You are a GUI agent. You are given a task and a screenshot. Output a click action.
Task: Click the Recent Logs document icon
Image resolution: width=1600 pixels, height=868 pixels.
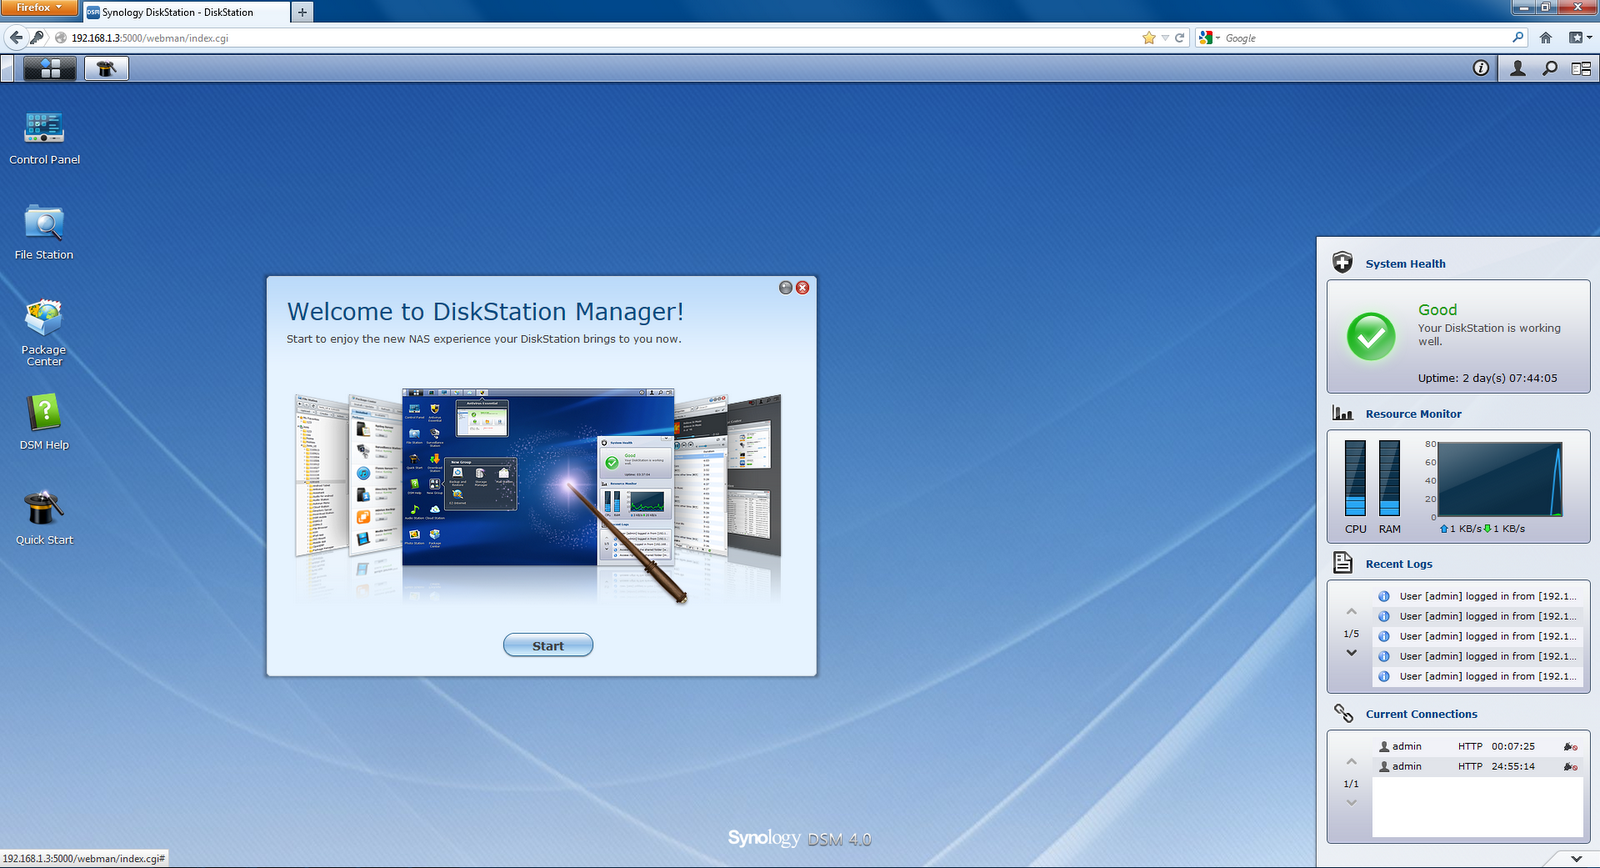[1343, 563]
